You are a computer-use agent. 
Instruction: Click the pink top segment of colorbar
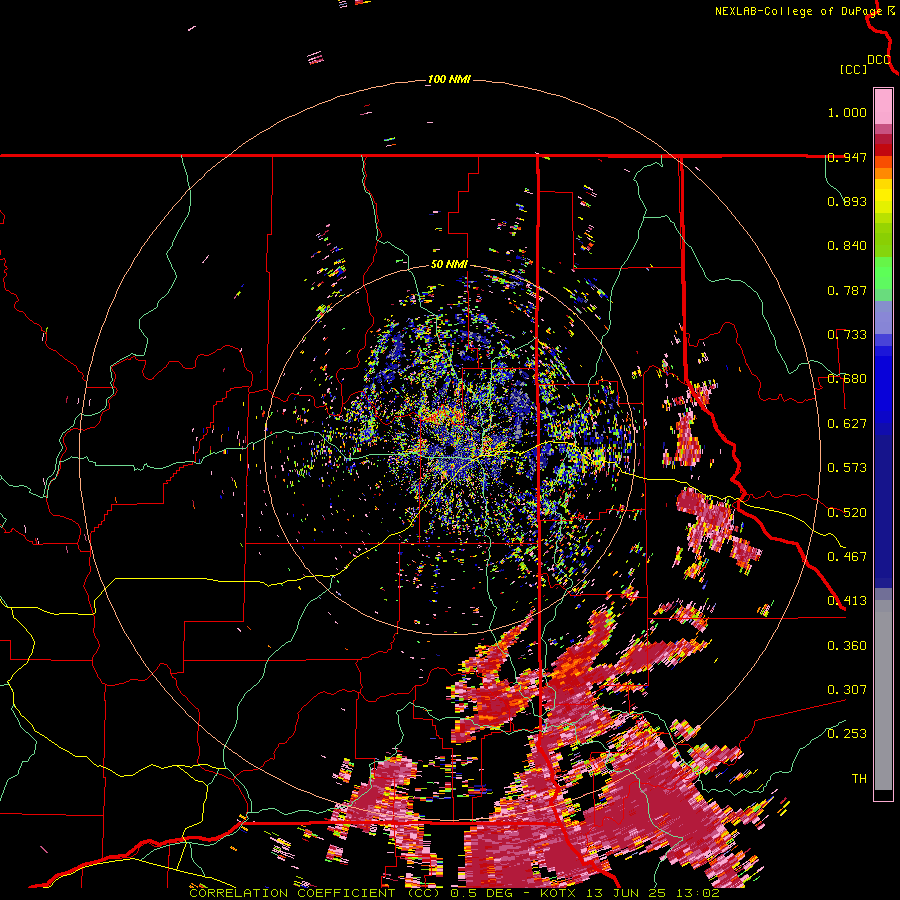tap(883, 106)
